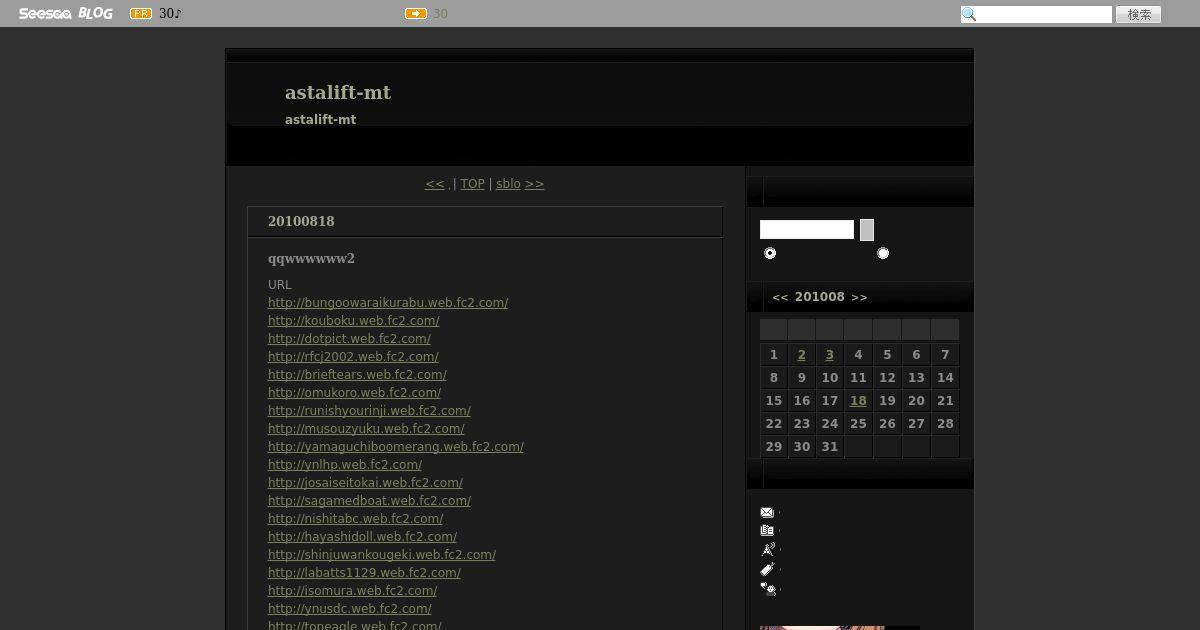The image size is (1200, 630).
Task: Open musouzyuku.web.fc2.com link
Action: pos(366,429)
